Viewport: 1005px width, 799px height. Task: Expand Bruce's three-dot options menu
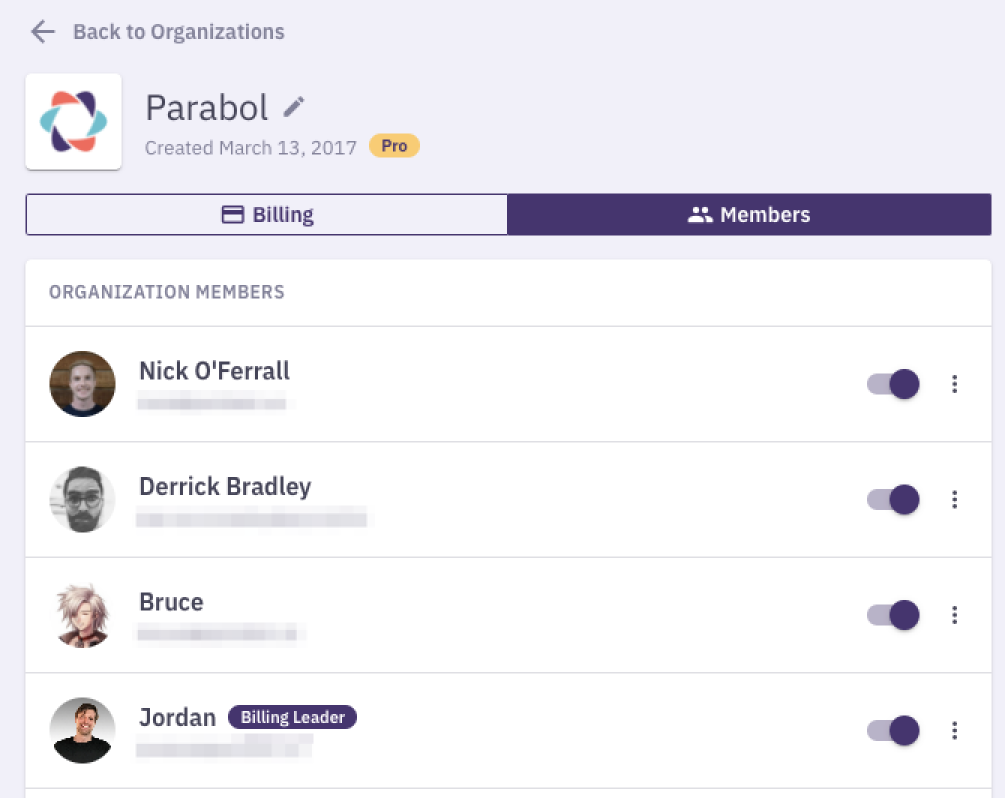pos(954,615)
